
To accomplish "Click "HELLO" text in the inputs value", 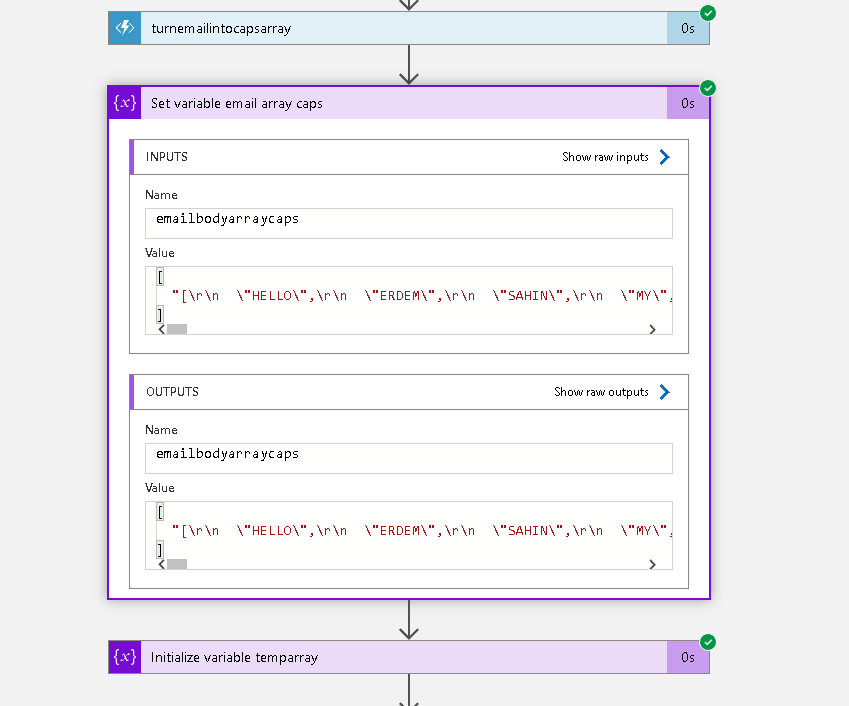I will click(272, 296).
